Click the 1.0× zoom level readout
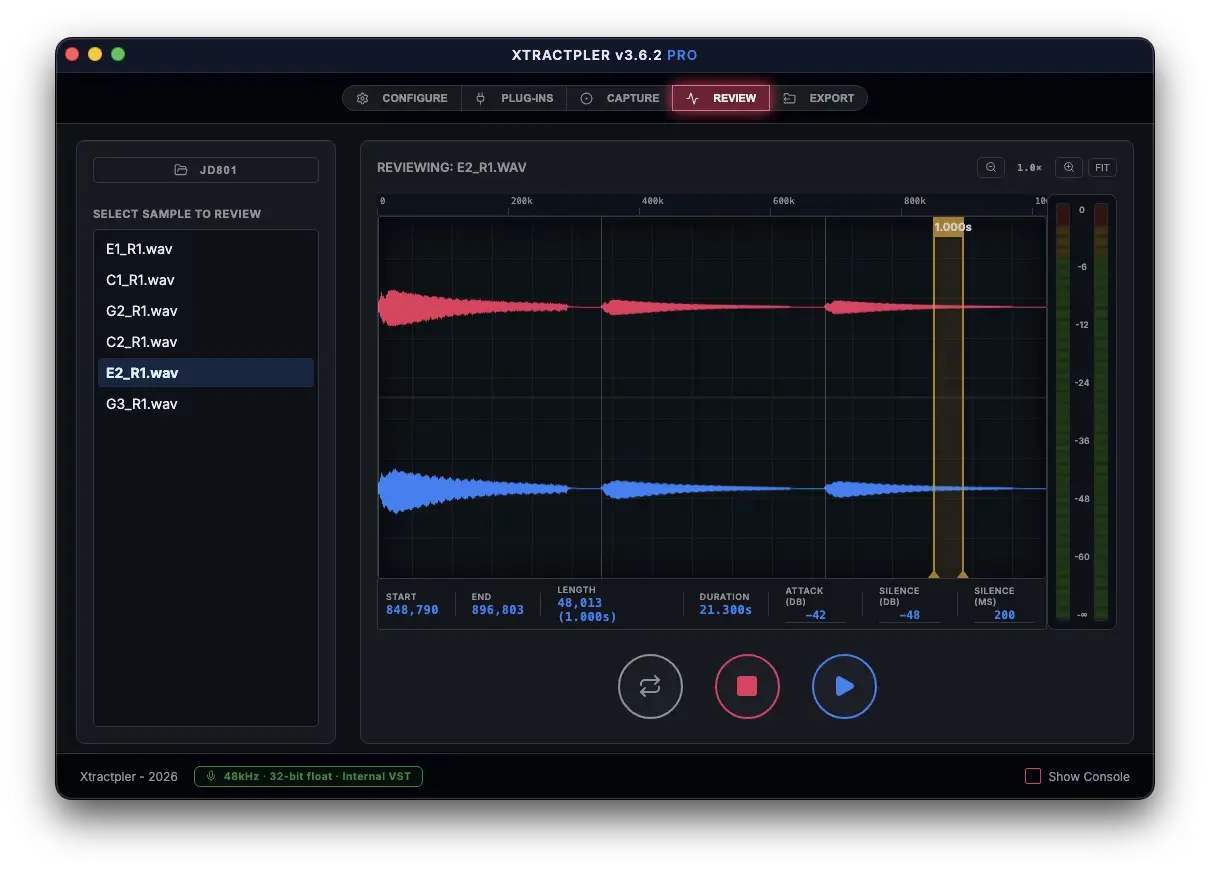The image size is (1210, 873). (1029, 168)
